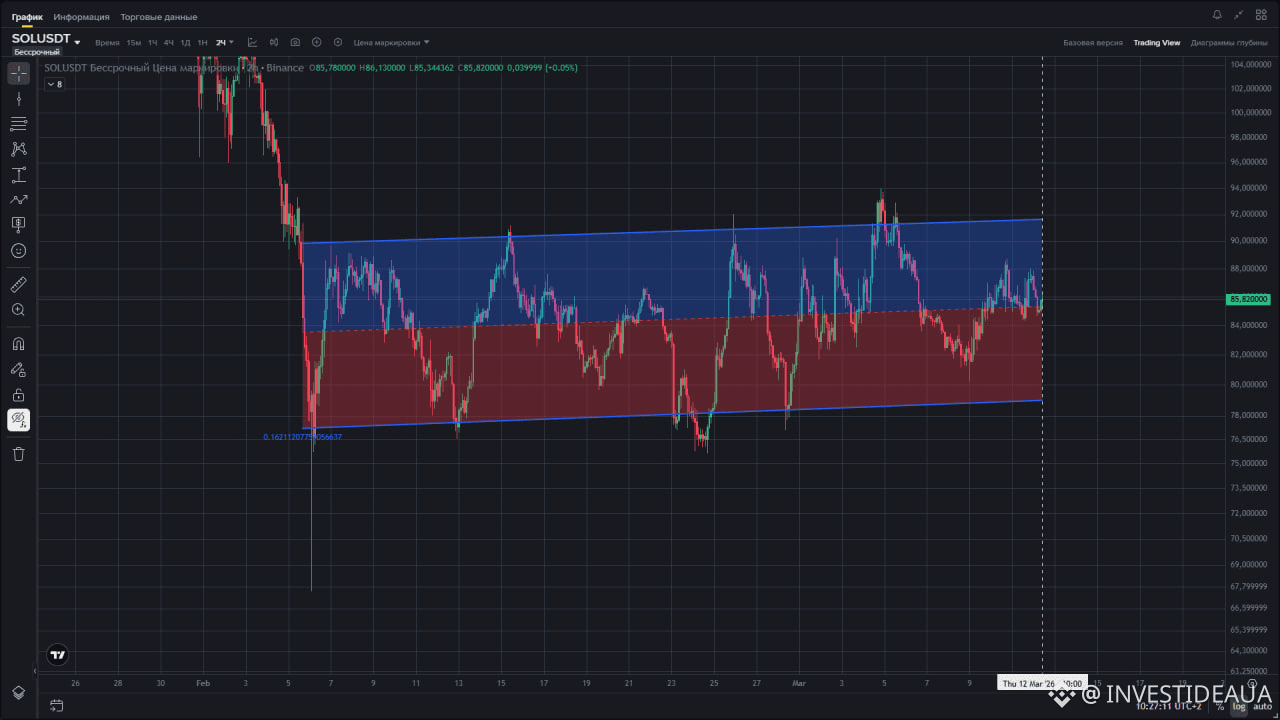Toggle hide all drawings eye icon
The height and width of the screenshot is (720, 1280).
18,420
